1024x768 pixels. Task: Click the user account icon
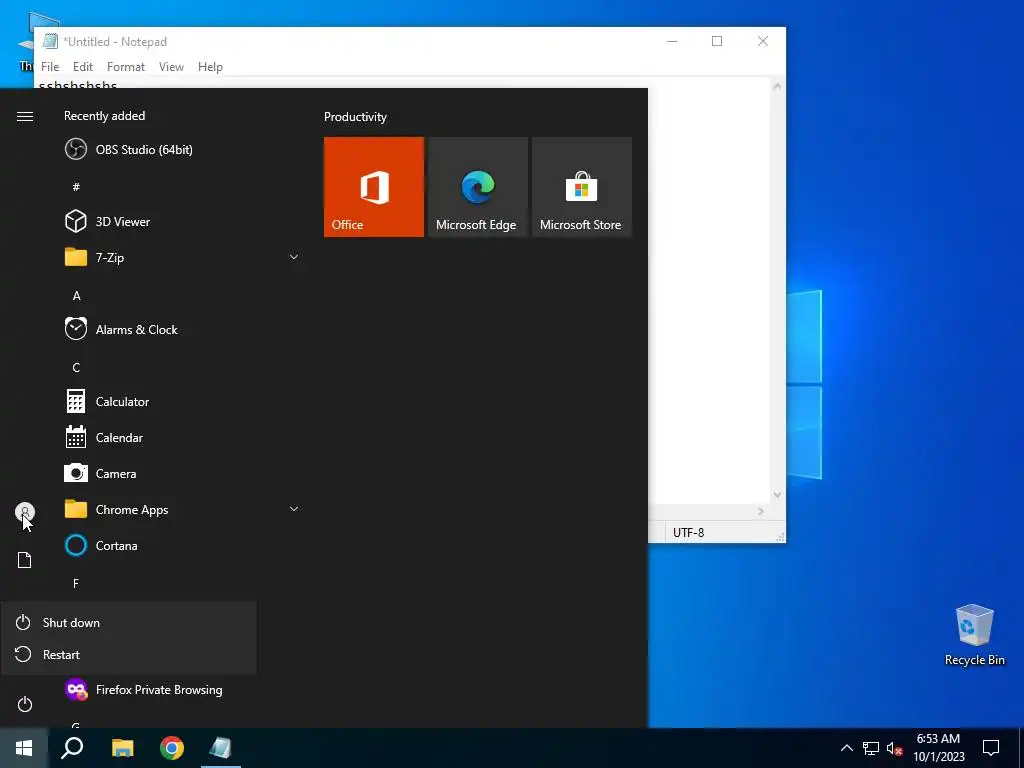coord(25,512)
